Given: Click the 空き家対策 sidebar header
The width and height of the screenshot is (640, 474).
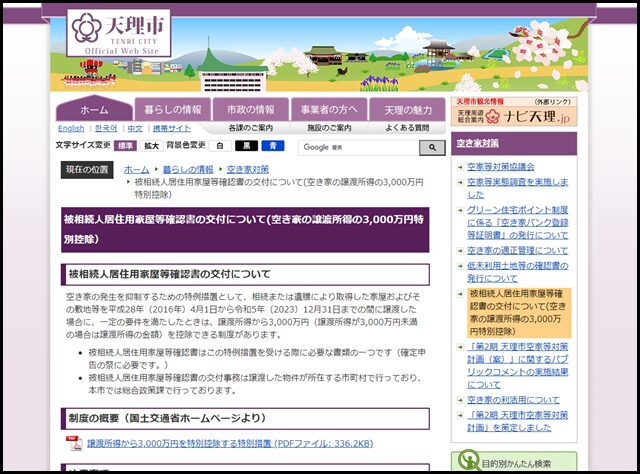Looking at the screenshot, I should coord(514,143).
